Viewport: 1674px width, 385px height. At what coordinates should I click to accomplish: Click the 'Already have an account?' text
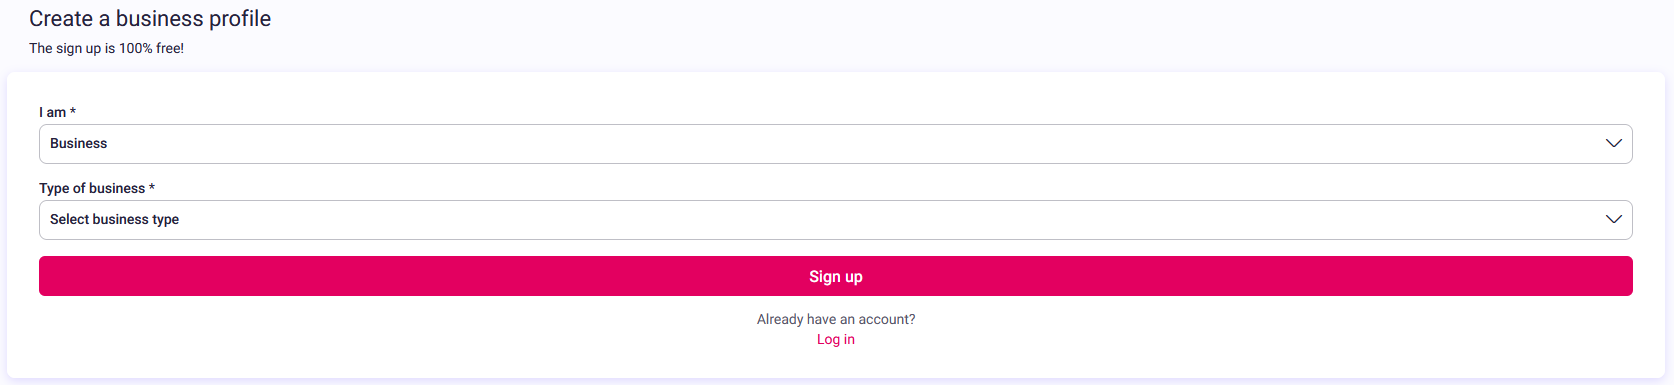click(836, 319)
